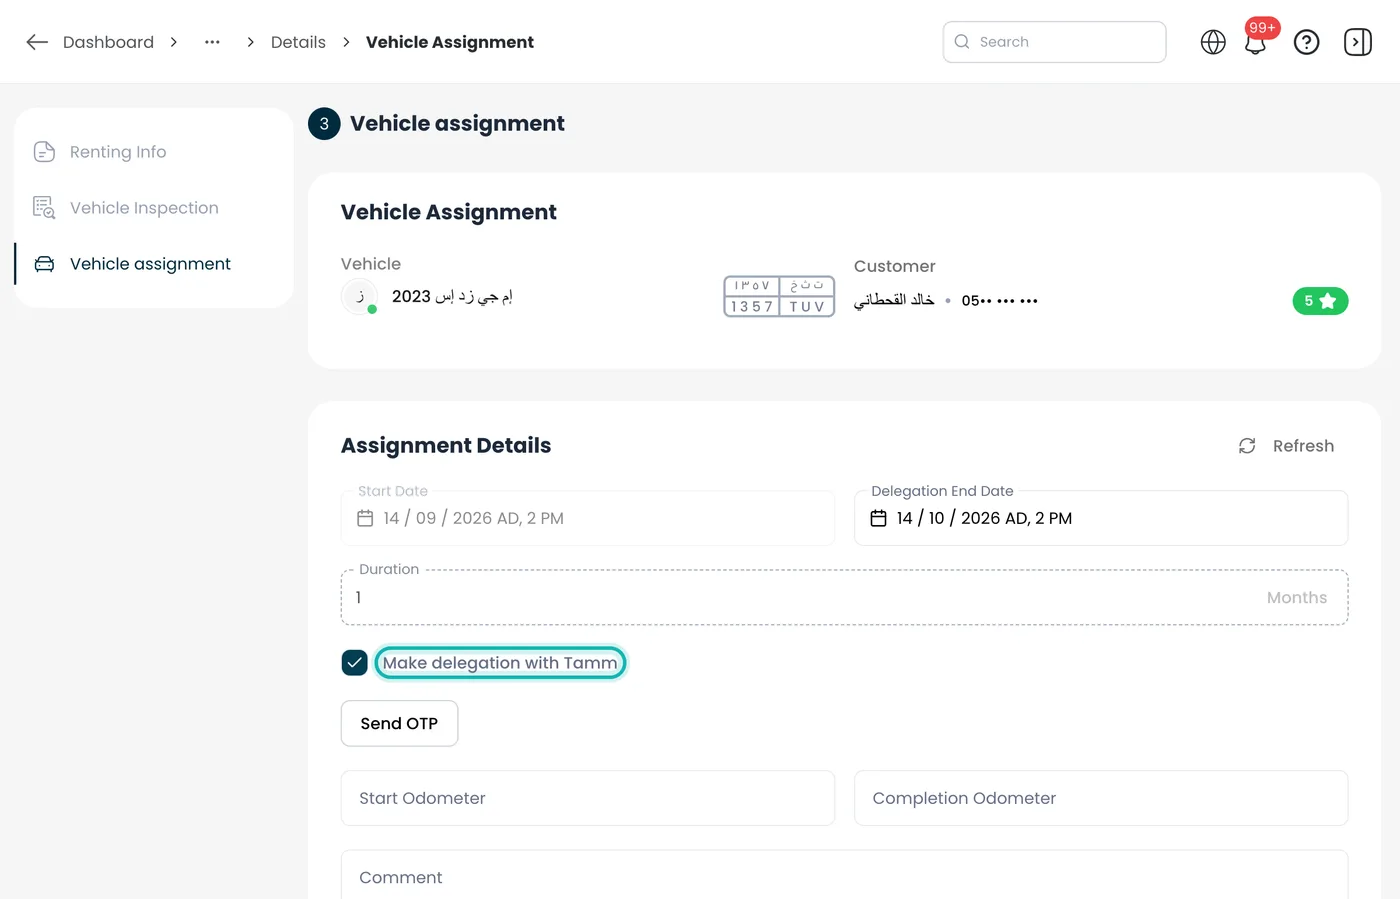Expand the breadcrumb ellipsis menu
Screen dimensions: 1400x899
(x=212, y=42)
